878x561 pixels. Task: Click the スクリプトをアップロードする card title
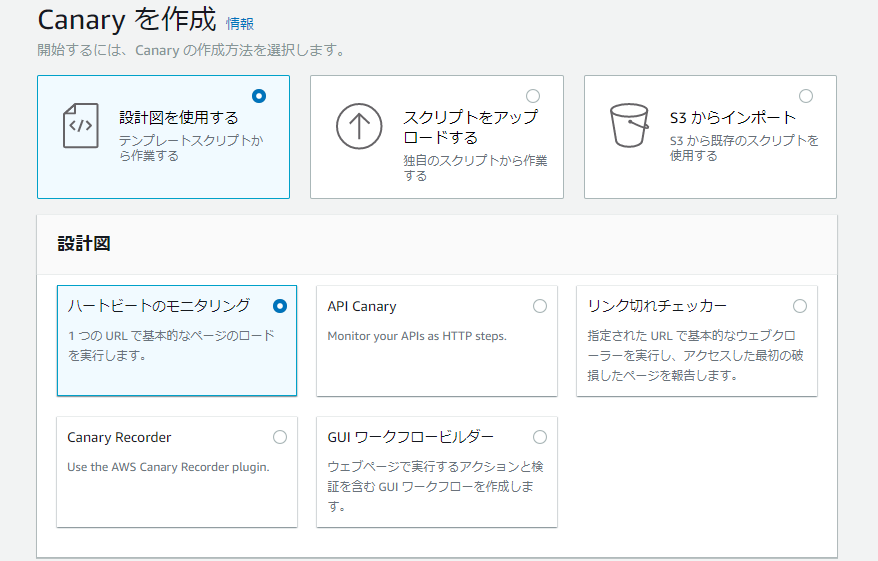point(470,127)
